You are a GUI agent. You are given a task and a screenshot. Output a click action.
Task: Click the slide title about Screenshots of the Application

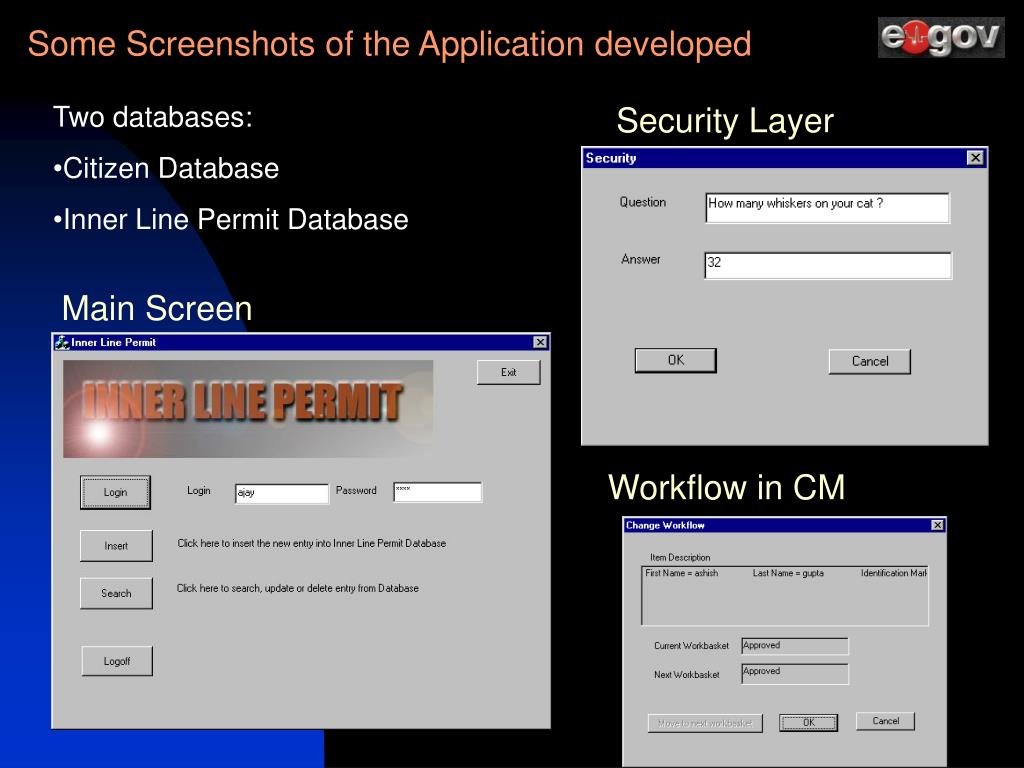click(x=389, y=44)
